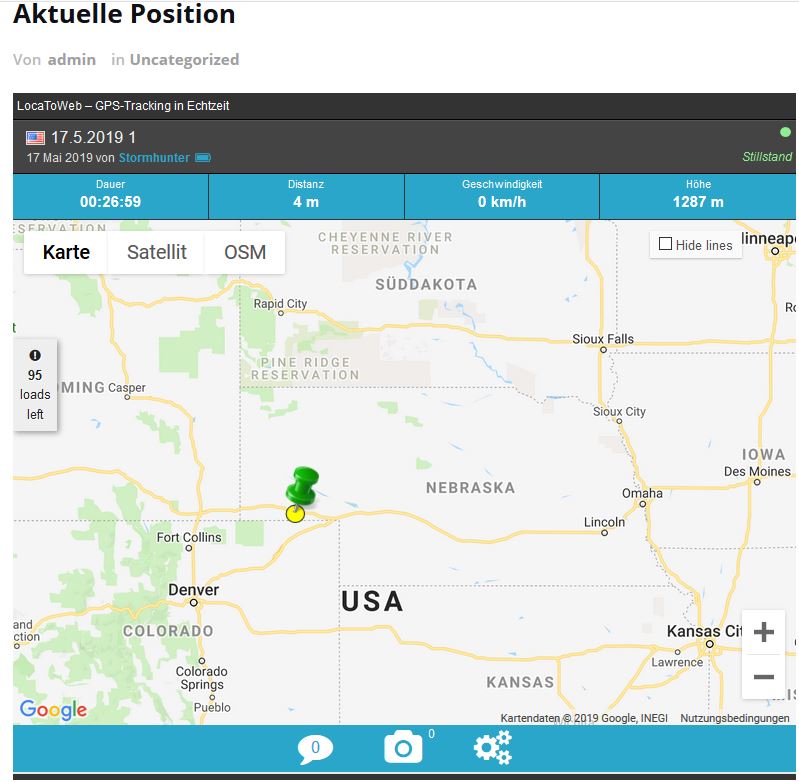The height and width of the screenshot is (782, 799).
Task: Click the yellow current position dot
Action: [x=295, y=514]
